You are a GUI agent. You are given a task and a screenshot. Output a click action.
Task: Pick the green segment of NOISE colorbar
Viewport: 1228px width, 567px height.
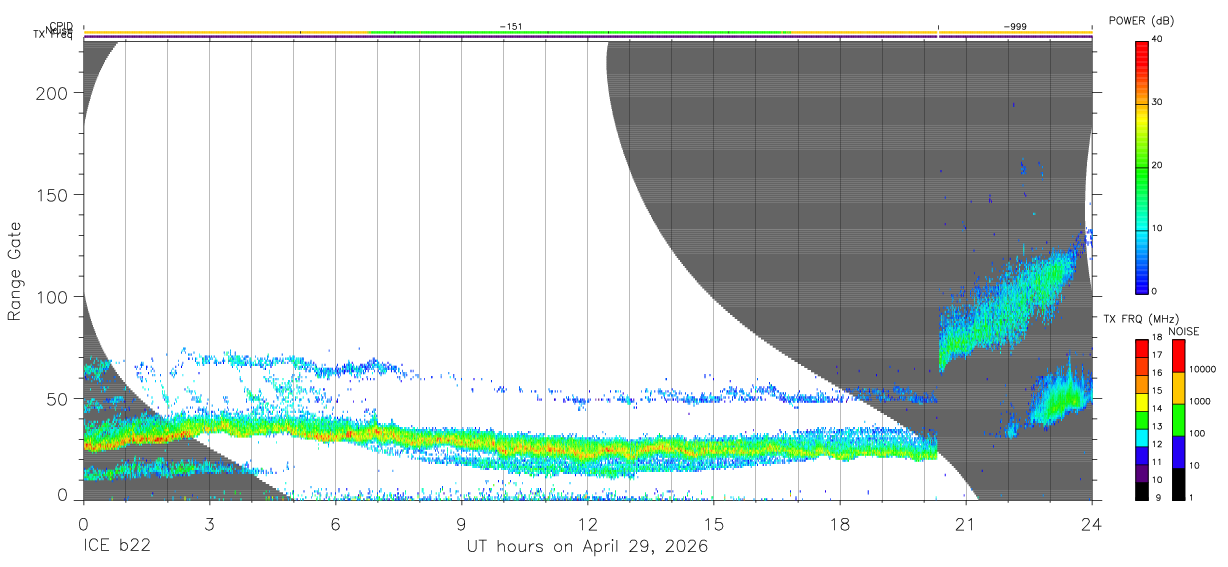1178,420
